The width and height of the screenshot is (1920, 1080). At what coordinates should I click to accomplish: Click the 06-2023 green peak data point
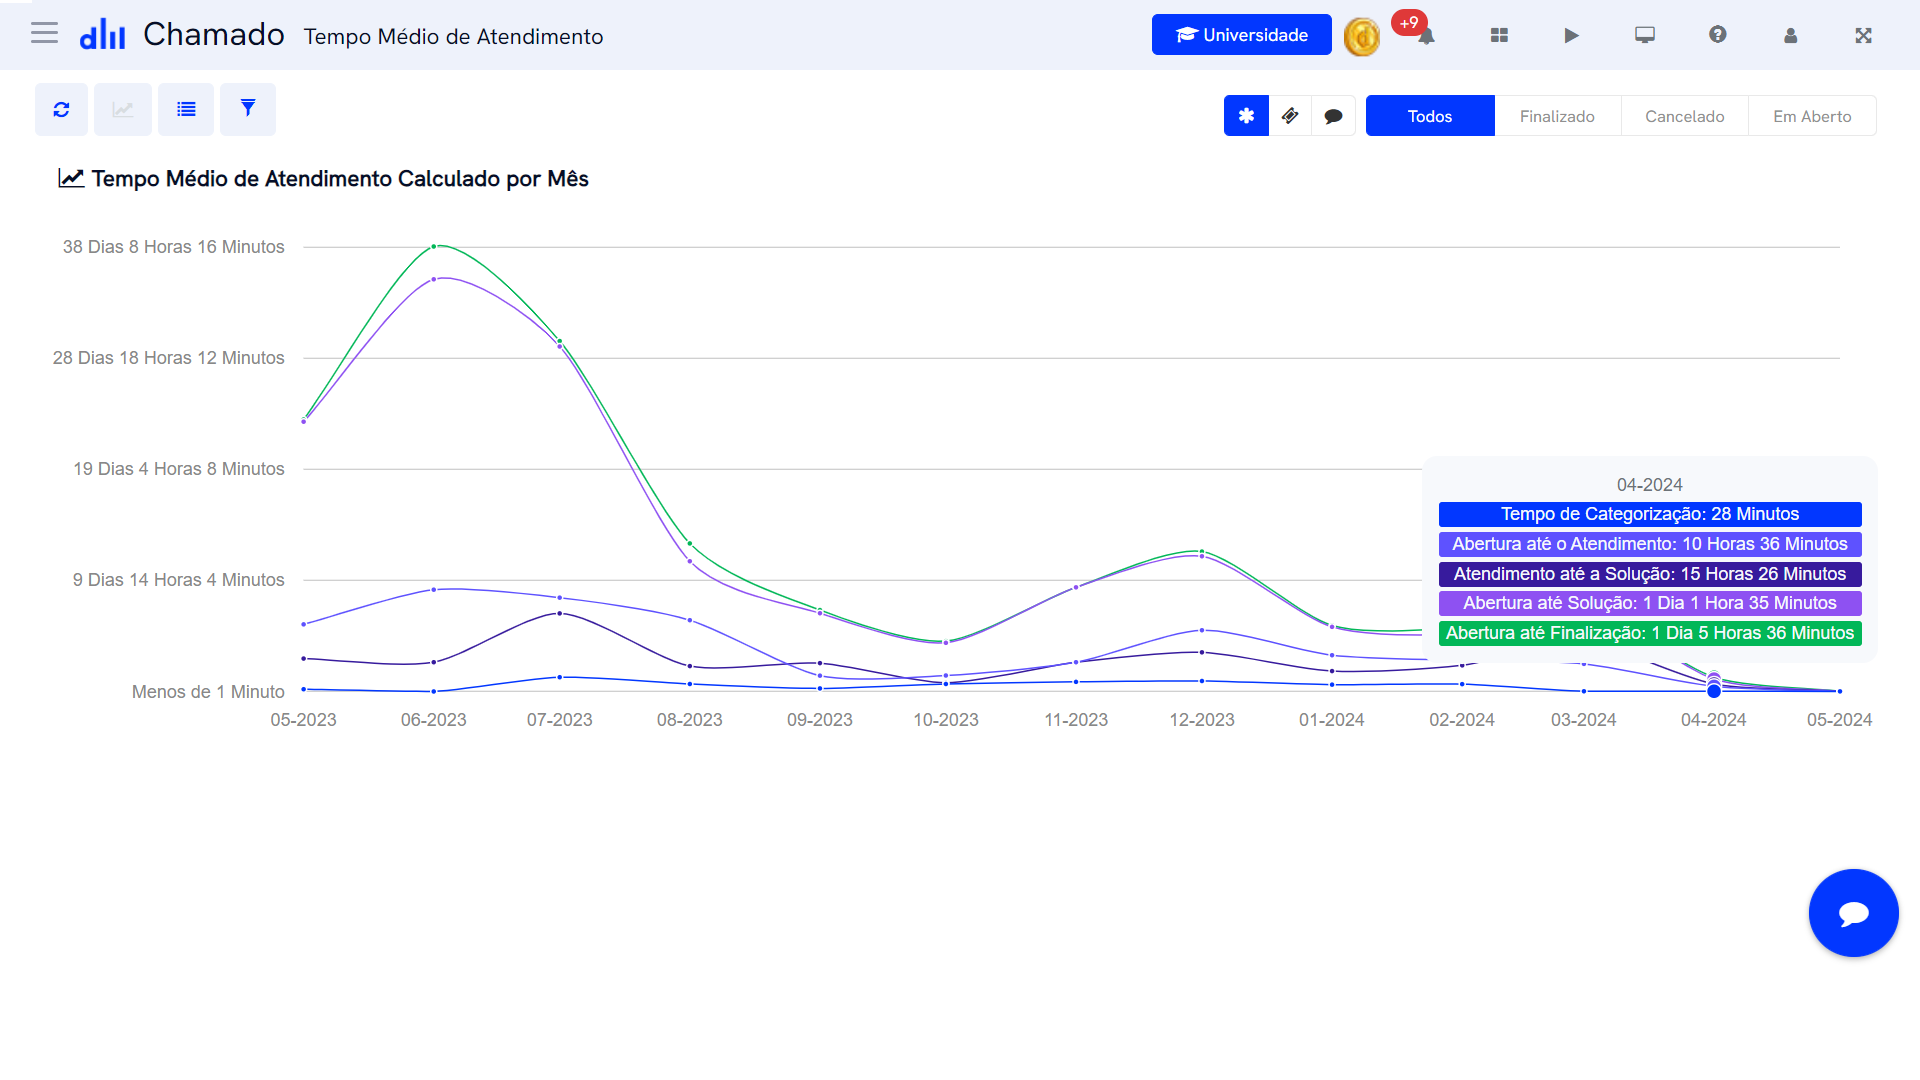click(x=433, y=246)
